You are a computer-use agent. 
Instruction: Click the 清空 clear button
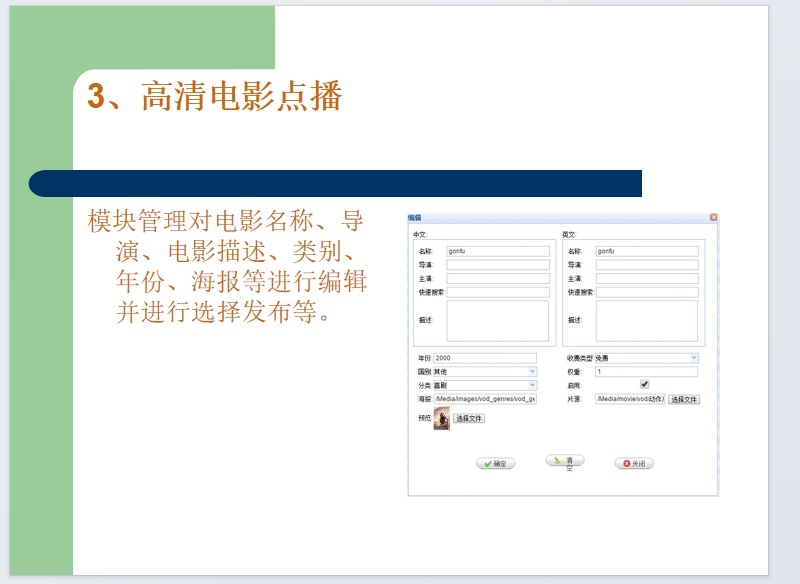point(565,463)
